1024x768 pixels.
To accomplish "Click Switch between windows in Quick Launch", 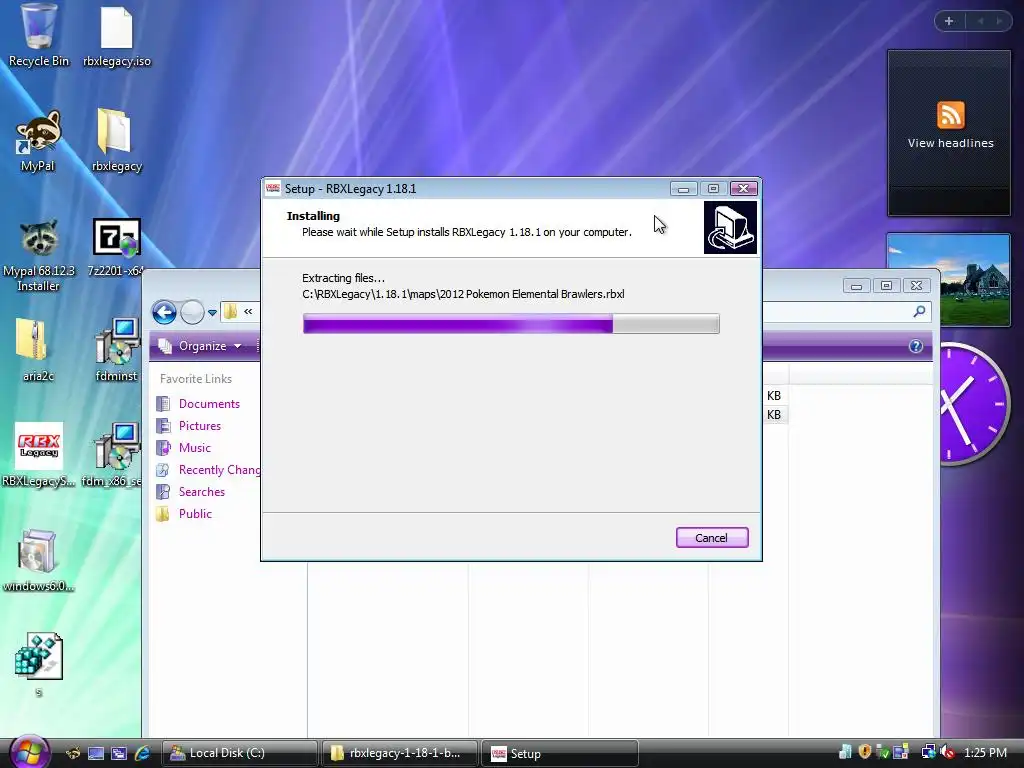I will [x=118, y=753].
